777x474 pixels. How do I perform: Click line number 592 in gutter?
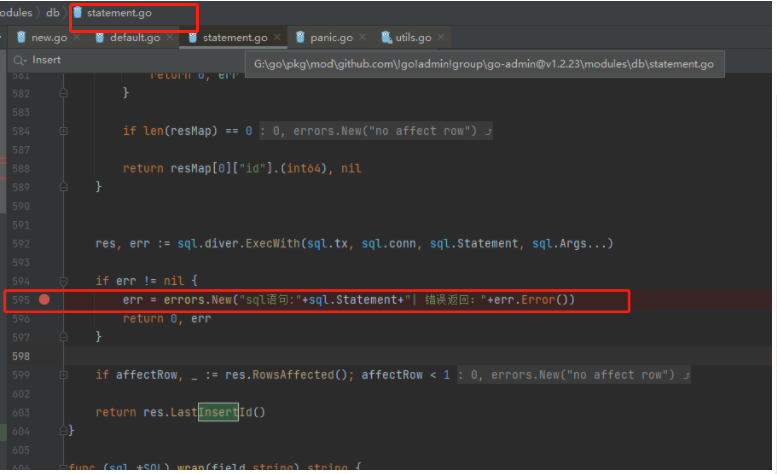(x=21, y=244)
